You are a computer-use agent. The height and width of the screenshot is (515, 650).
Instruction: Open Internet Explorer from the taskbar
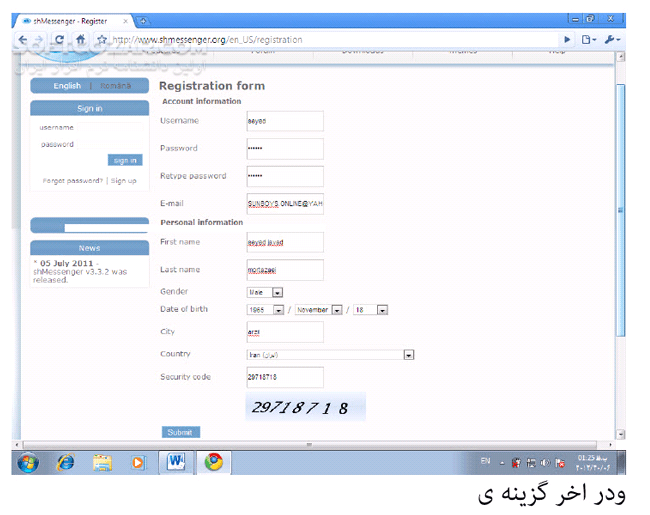tap(66, 462)
